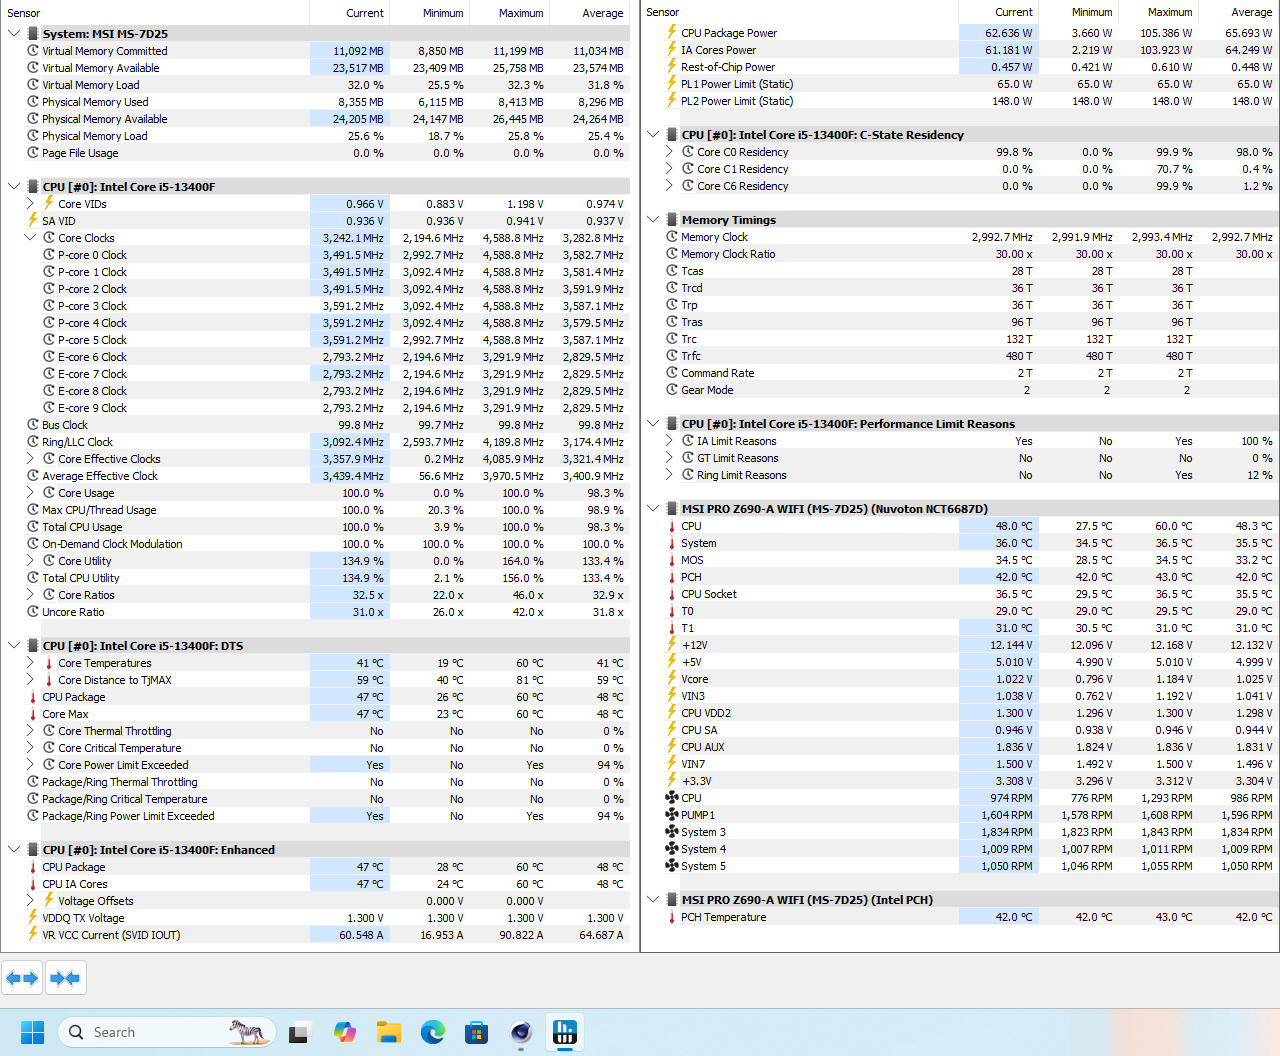
Task: Select the Gear Mode row
Action: tap(959, 390)
